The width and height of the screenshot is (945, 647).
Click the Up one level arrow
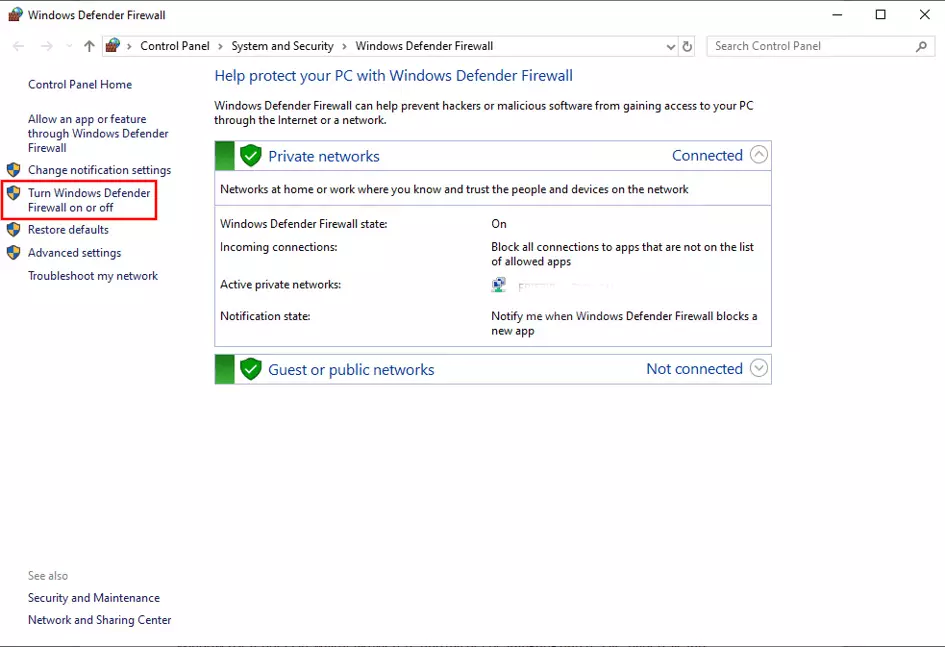pyautogui.click(x=89, y=46)
